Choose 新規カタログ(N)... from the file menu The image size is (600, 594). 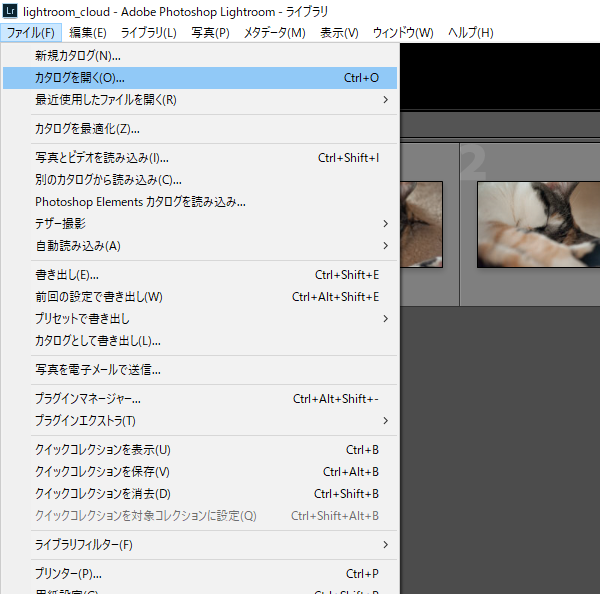point(78,56)
